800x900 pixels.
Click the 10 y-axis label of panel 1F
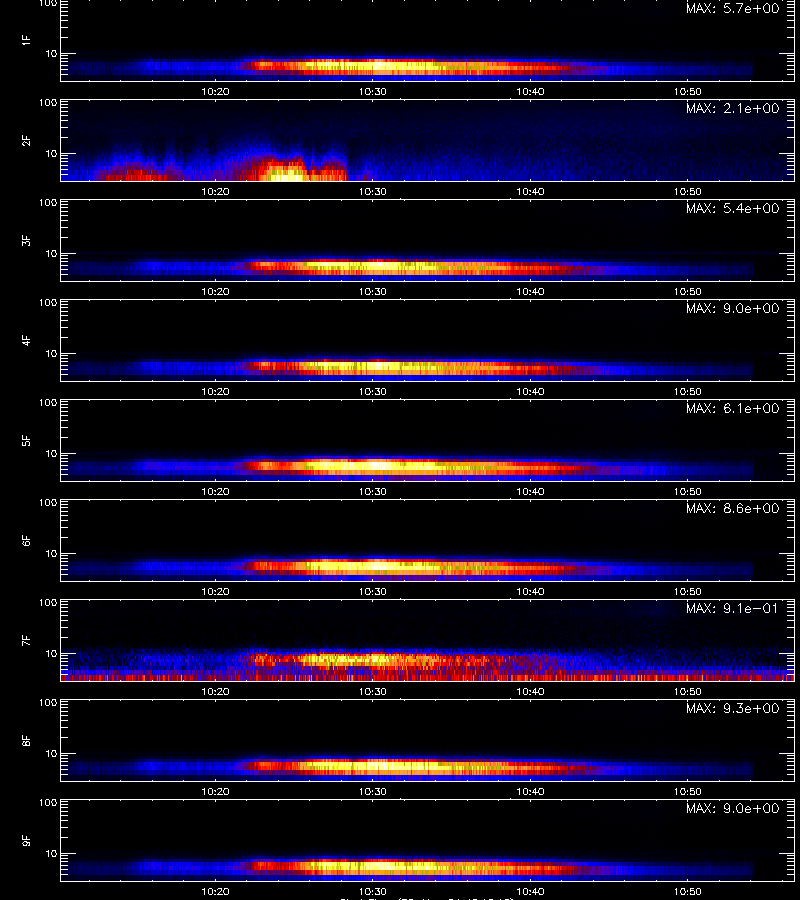pos(52,53)
